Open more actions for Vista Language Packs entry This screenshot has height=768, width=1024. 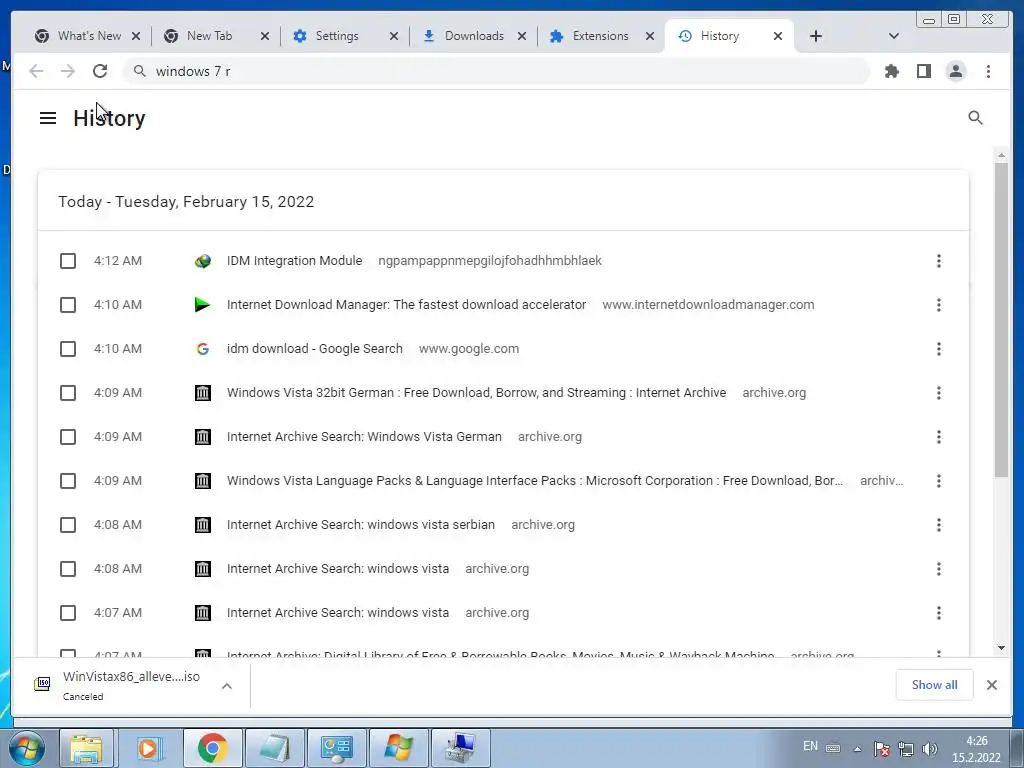point(938,481)
